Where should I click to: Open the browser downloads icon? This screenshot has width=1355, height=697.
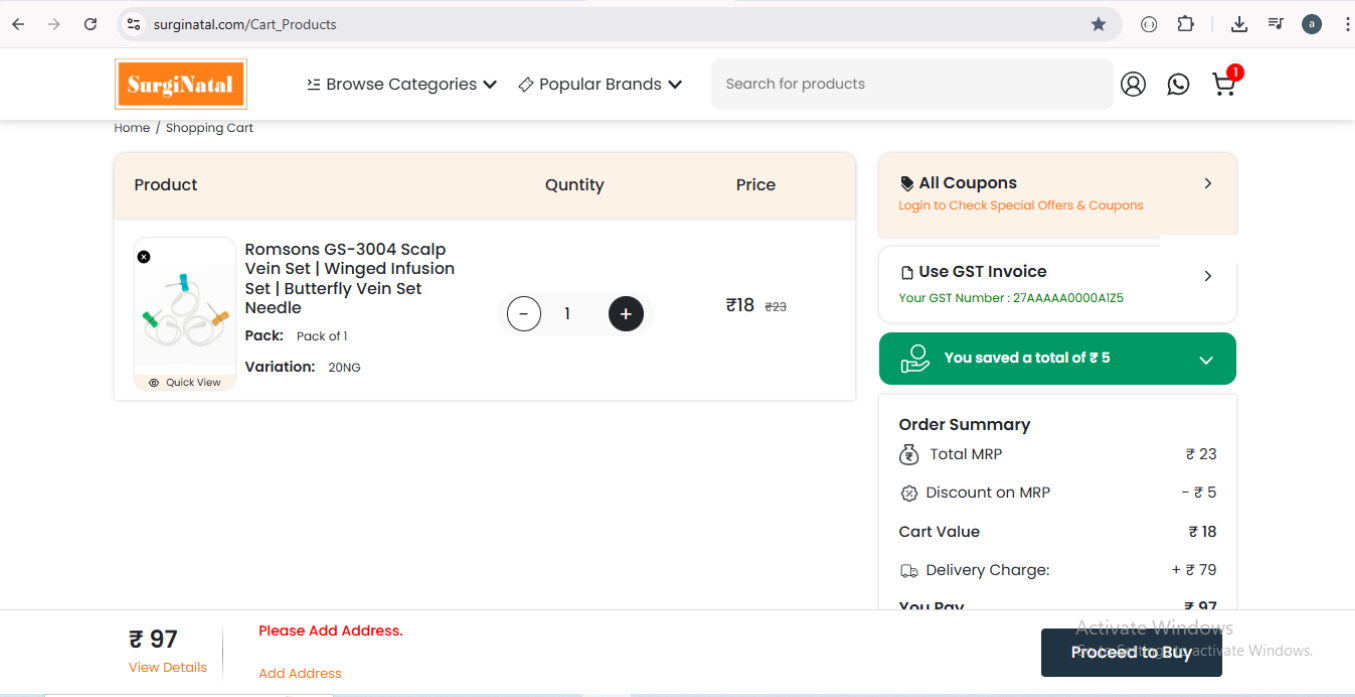[x=1239, y=24]
